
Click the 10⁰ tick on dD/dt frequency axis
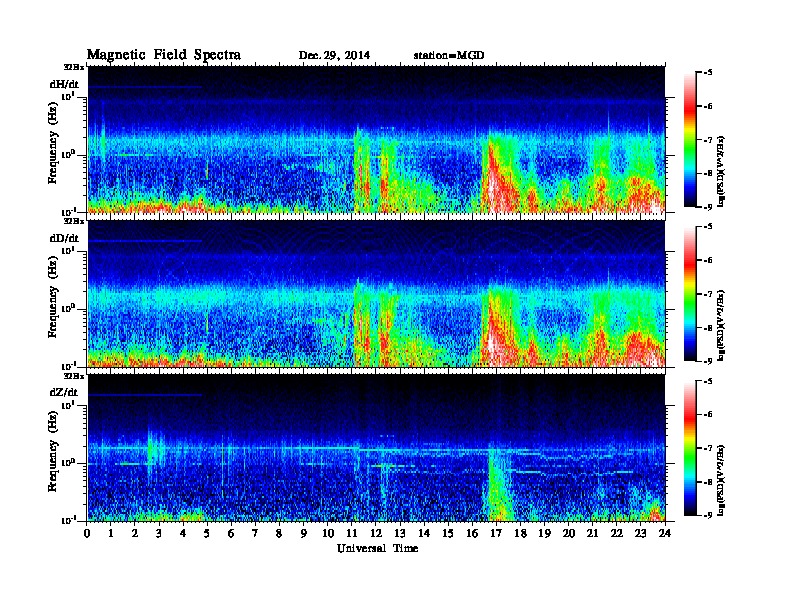68,308
